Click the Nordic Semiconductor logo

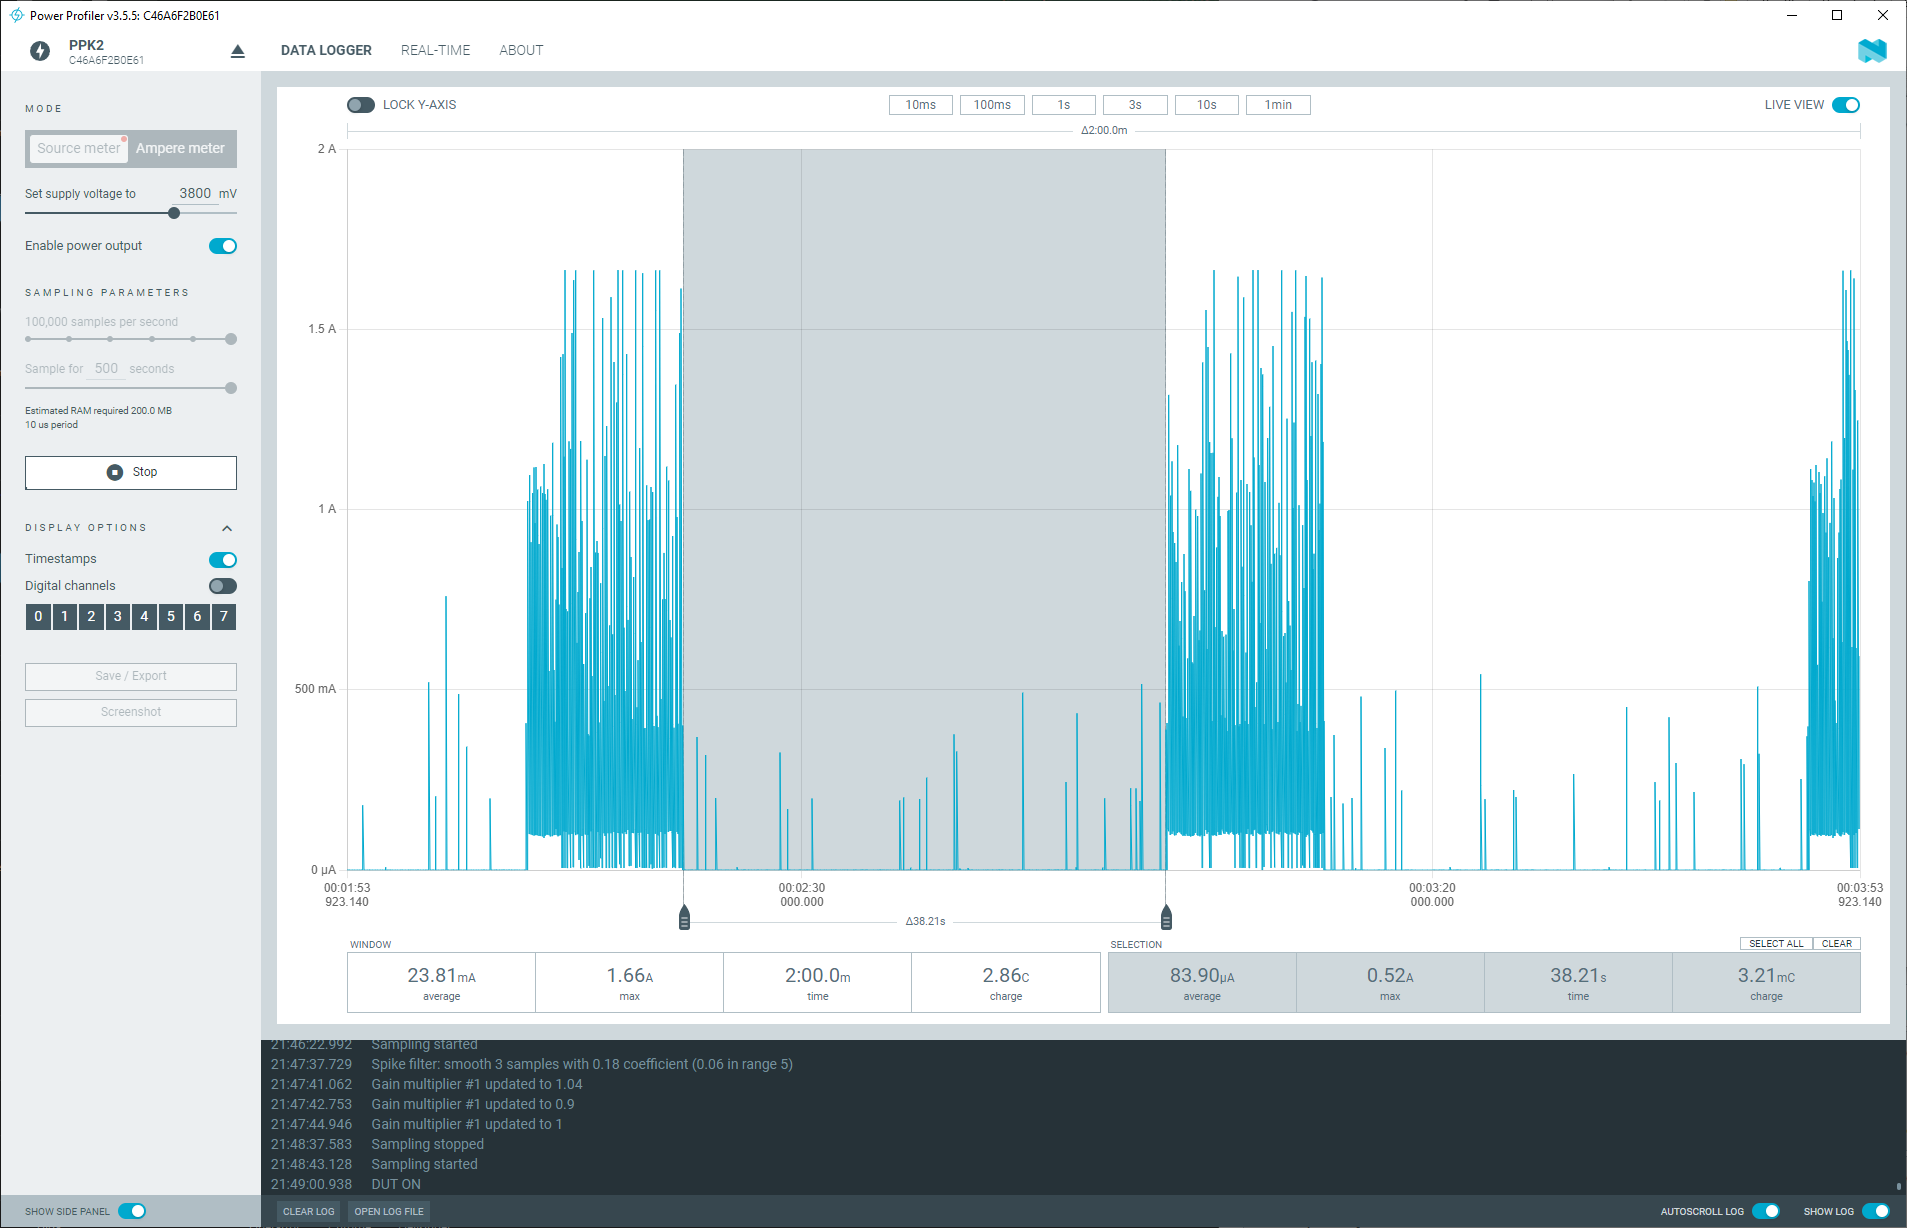[x=1872, y=51]
